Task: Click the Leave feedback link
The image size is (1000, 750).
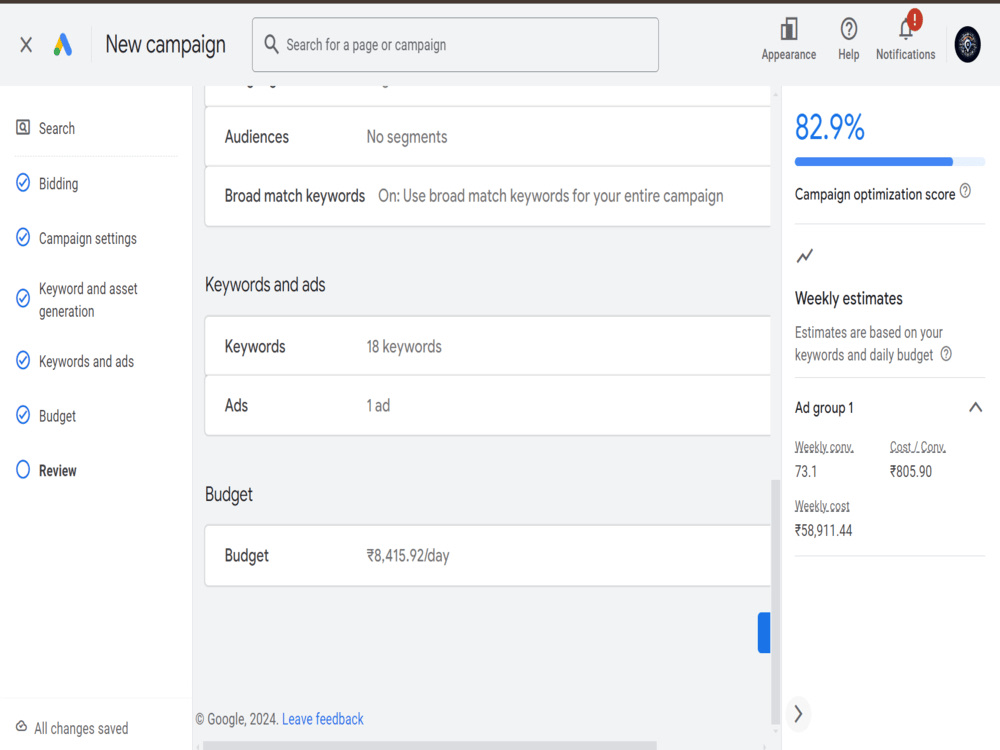Action: click(x=323, y=719)
